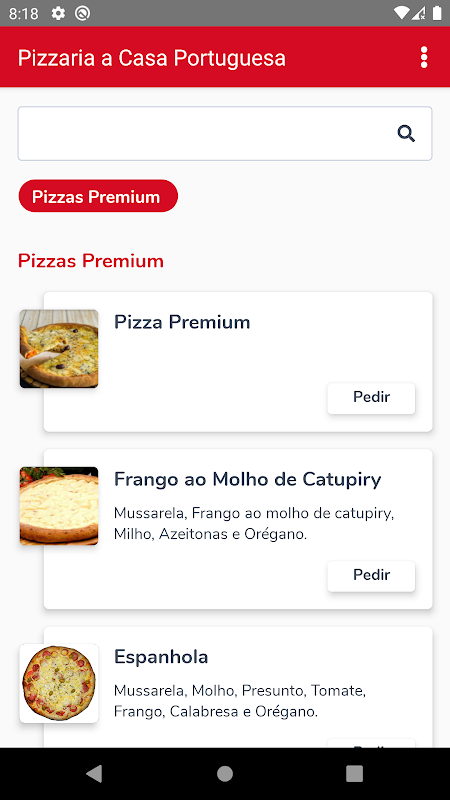Open the Frango ao Molho de Catupiry photo
Viewport: 450px width, 800px height.
click(59, 506)
